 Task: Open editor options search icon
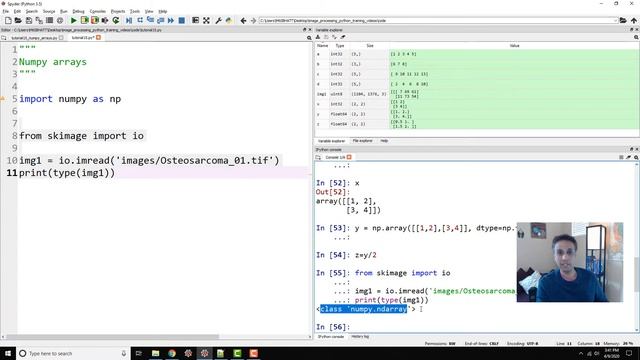tap(309, 38)
